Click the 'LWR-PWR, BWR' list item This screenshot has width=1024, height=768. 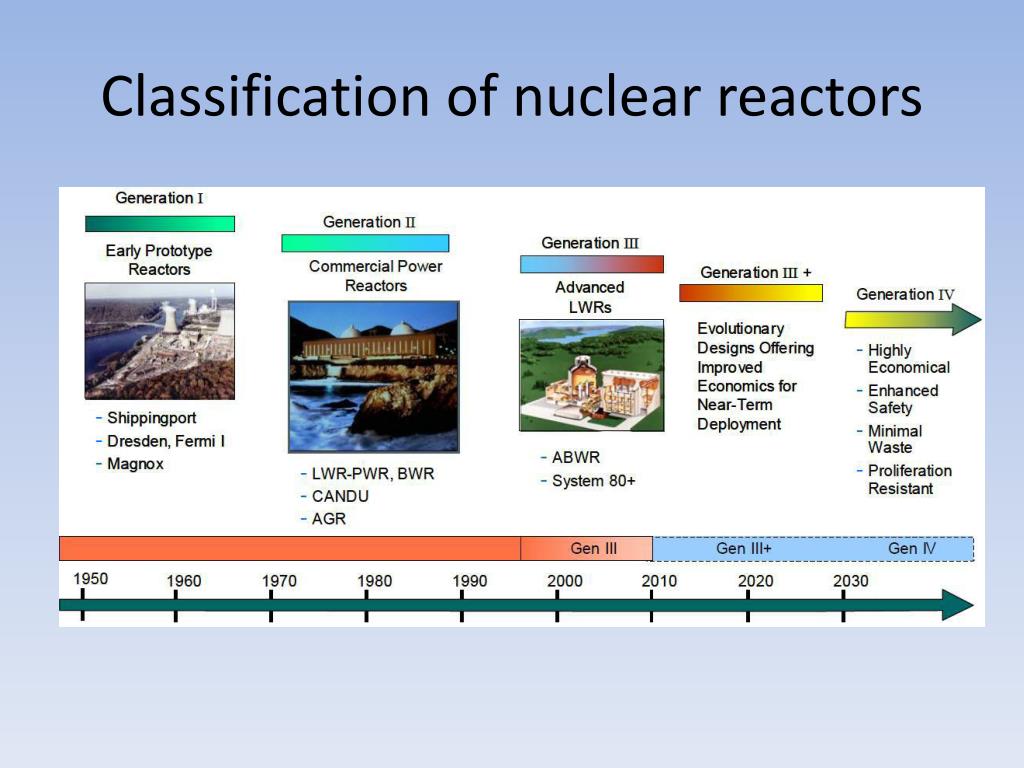(373, 473)
